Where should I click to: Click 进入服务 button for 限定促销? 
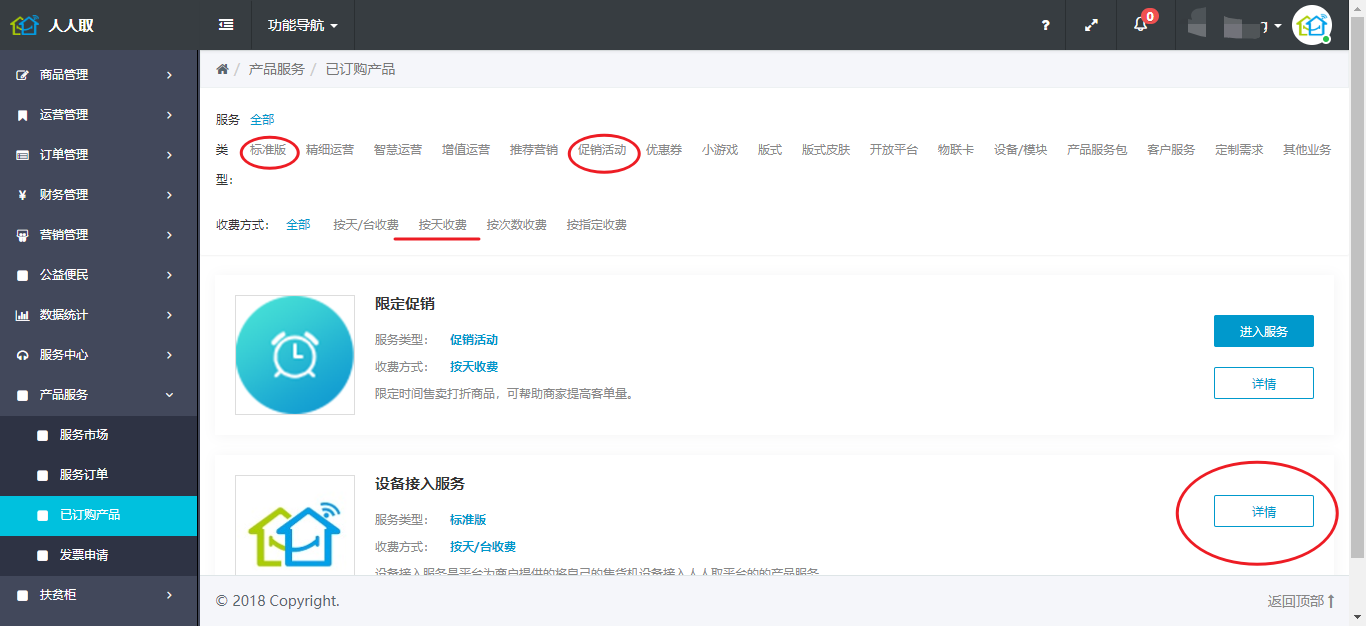click(x=1264, y=331)
